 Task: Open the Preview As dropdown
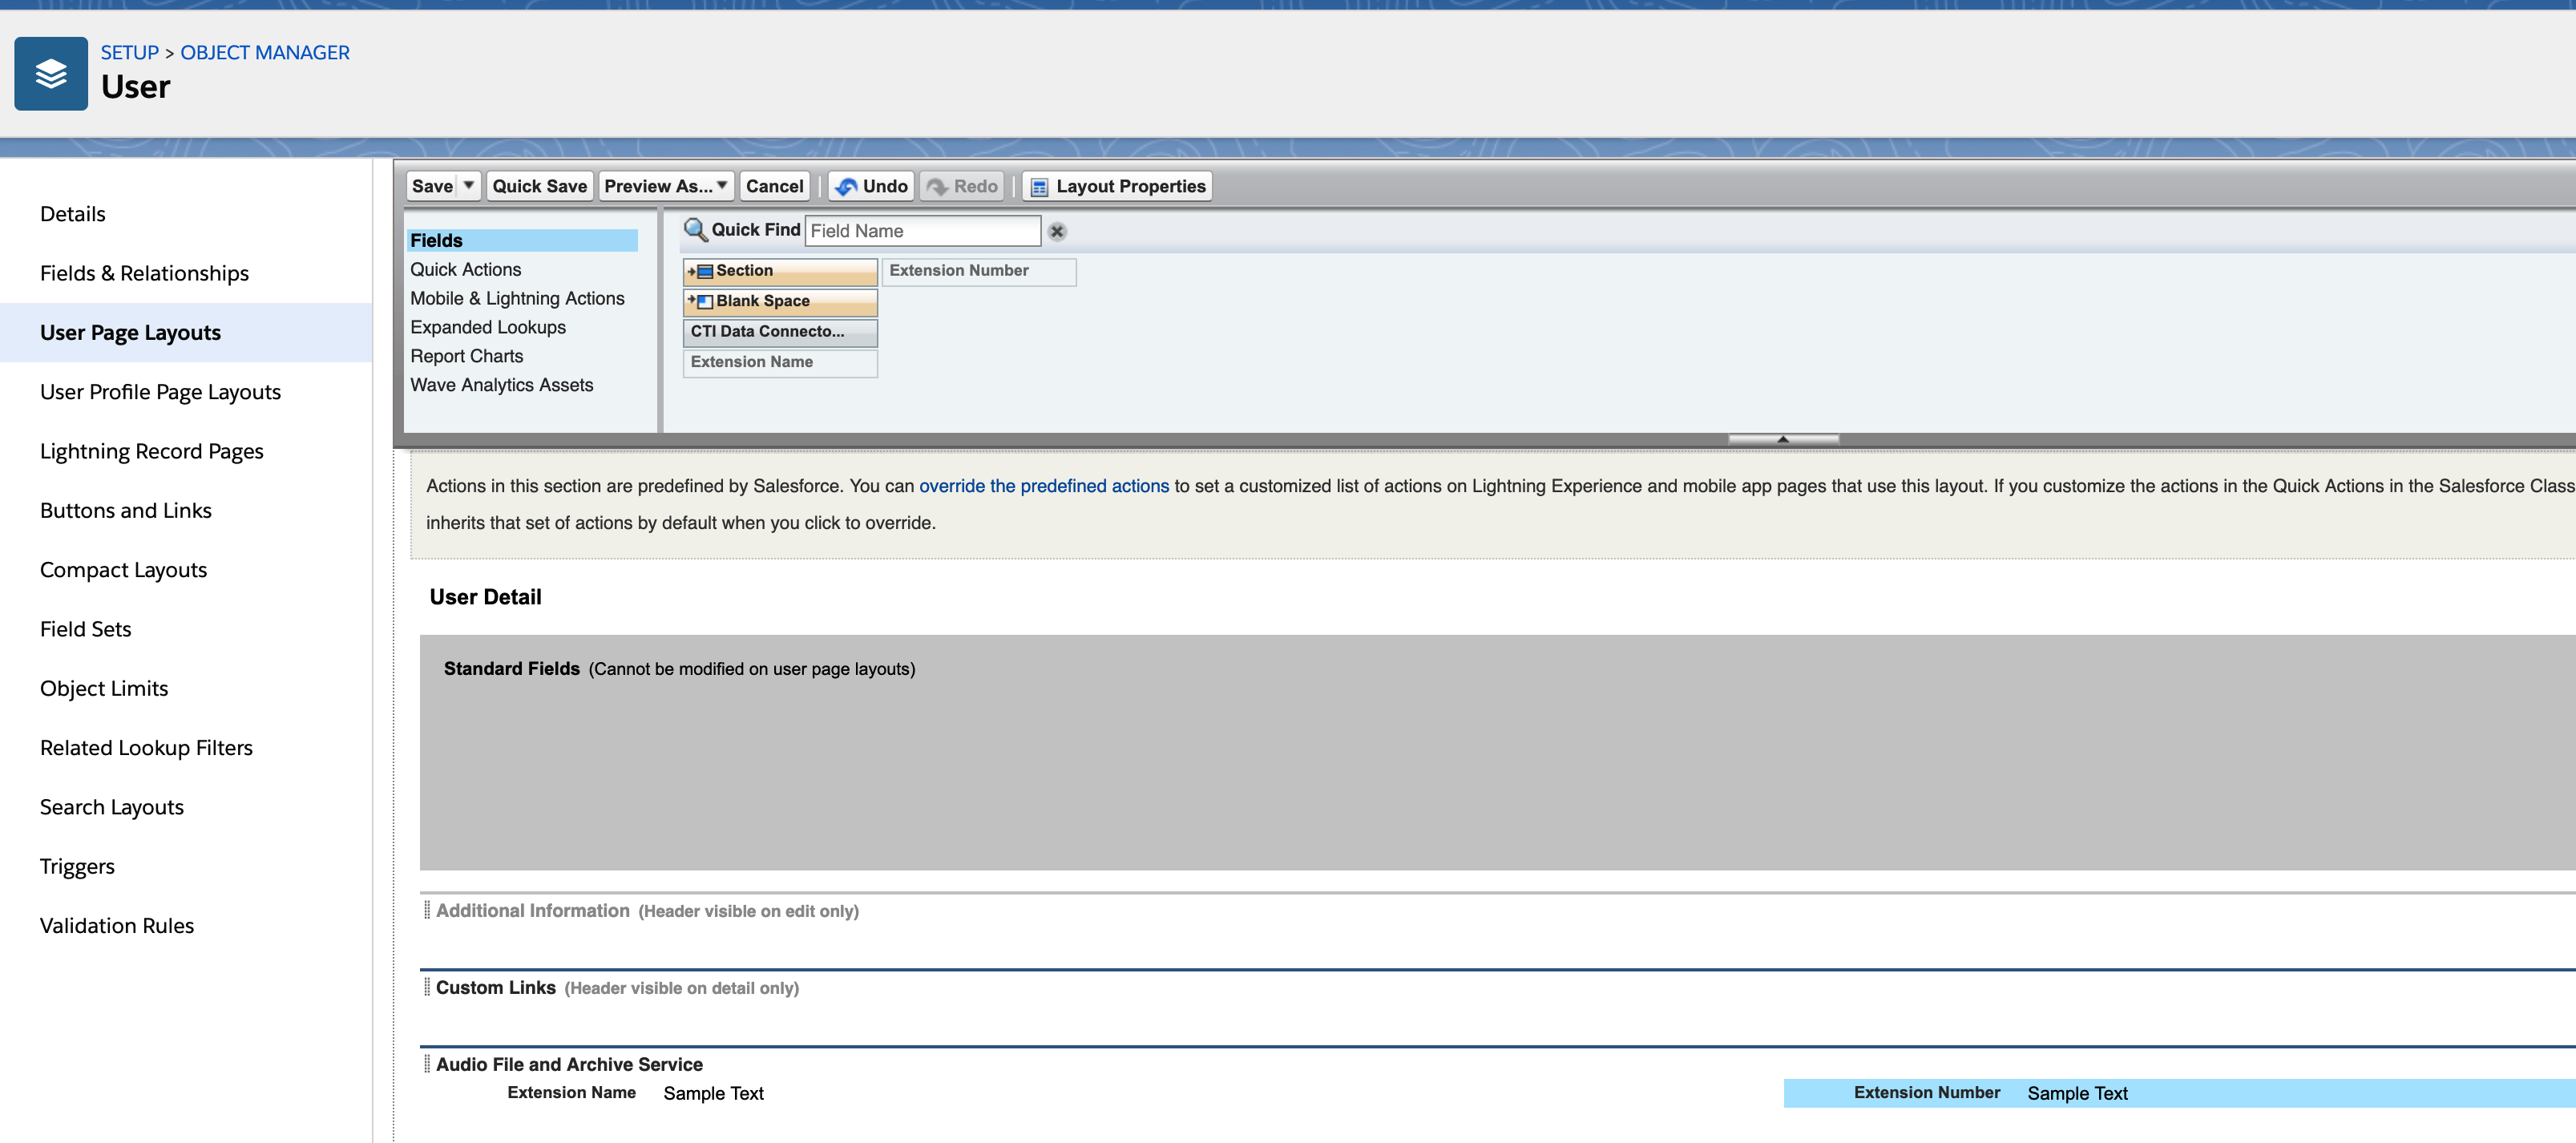click(x=666, y=186)
